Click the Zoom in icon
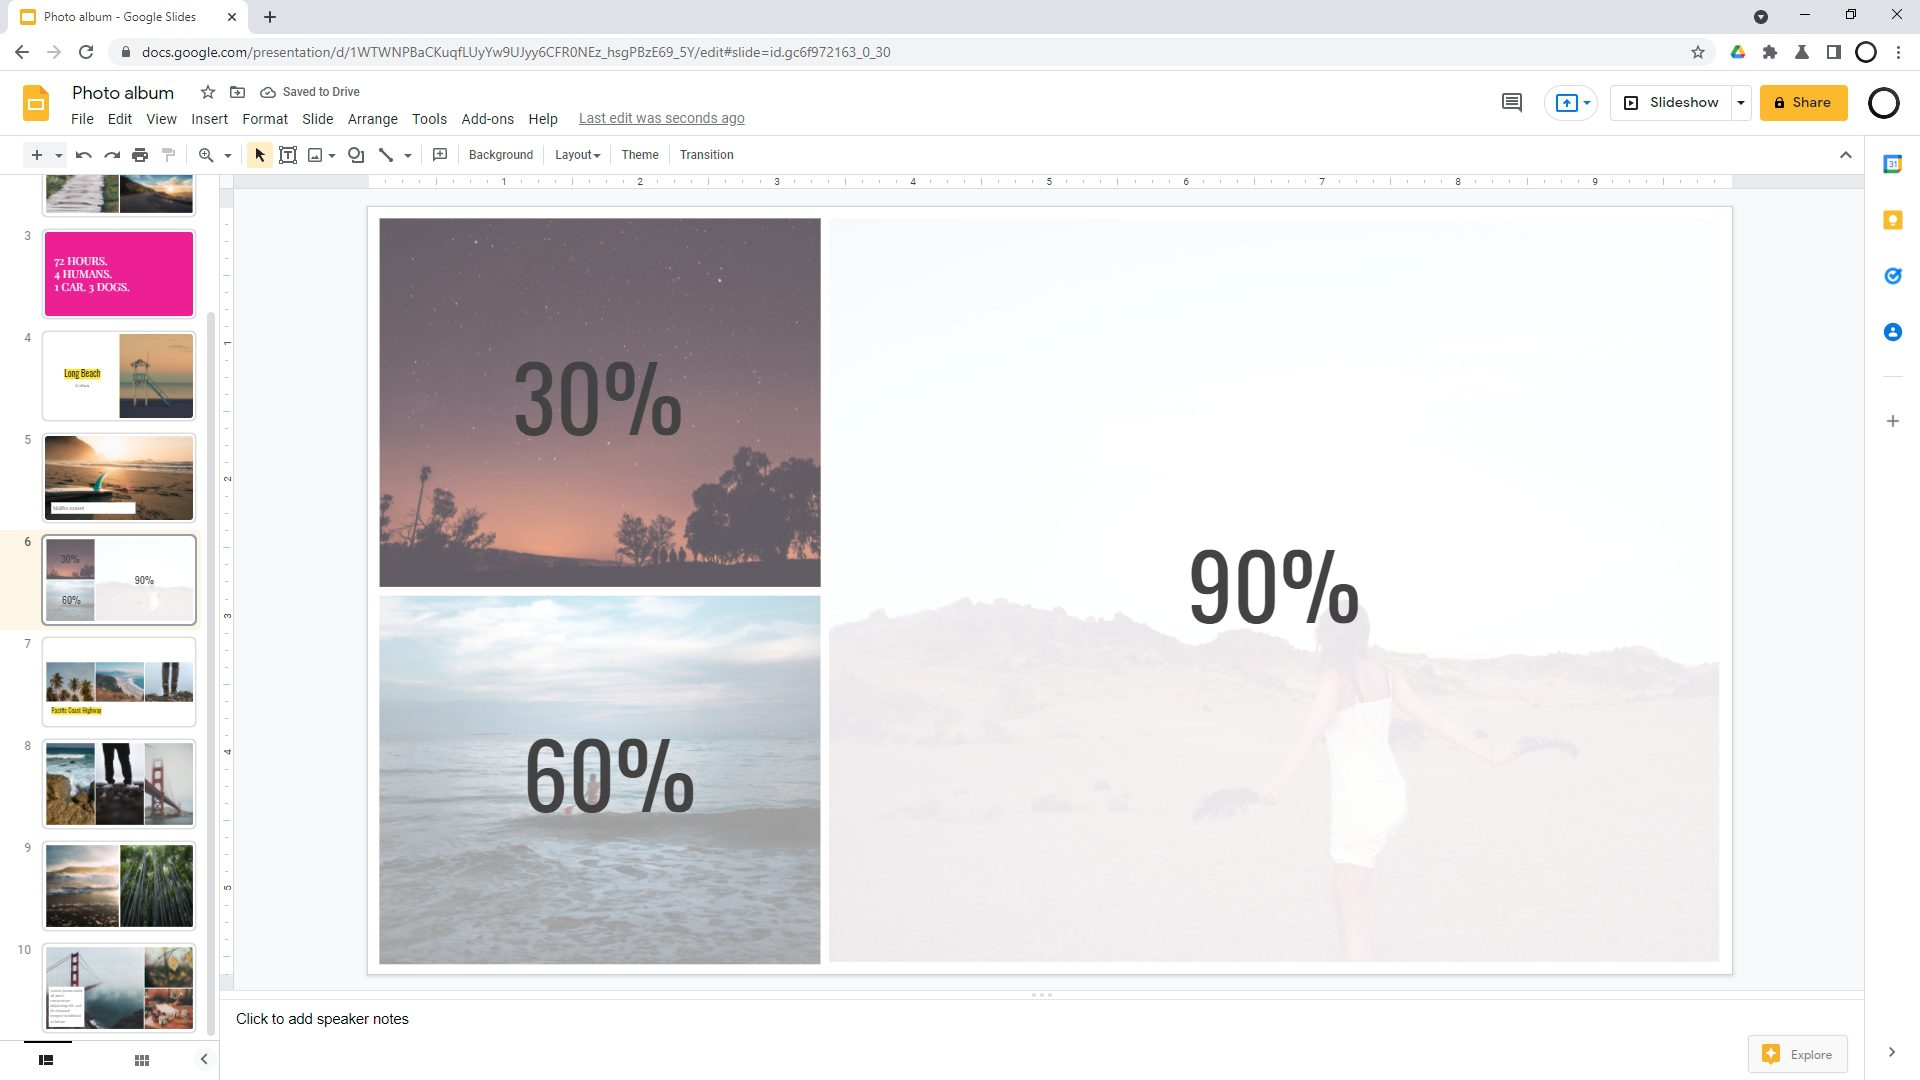Image resolution: width=1920 pixels, height=1080 pixels. click(206, 154)
